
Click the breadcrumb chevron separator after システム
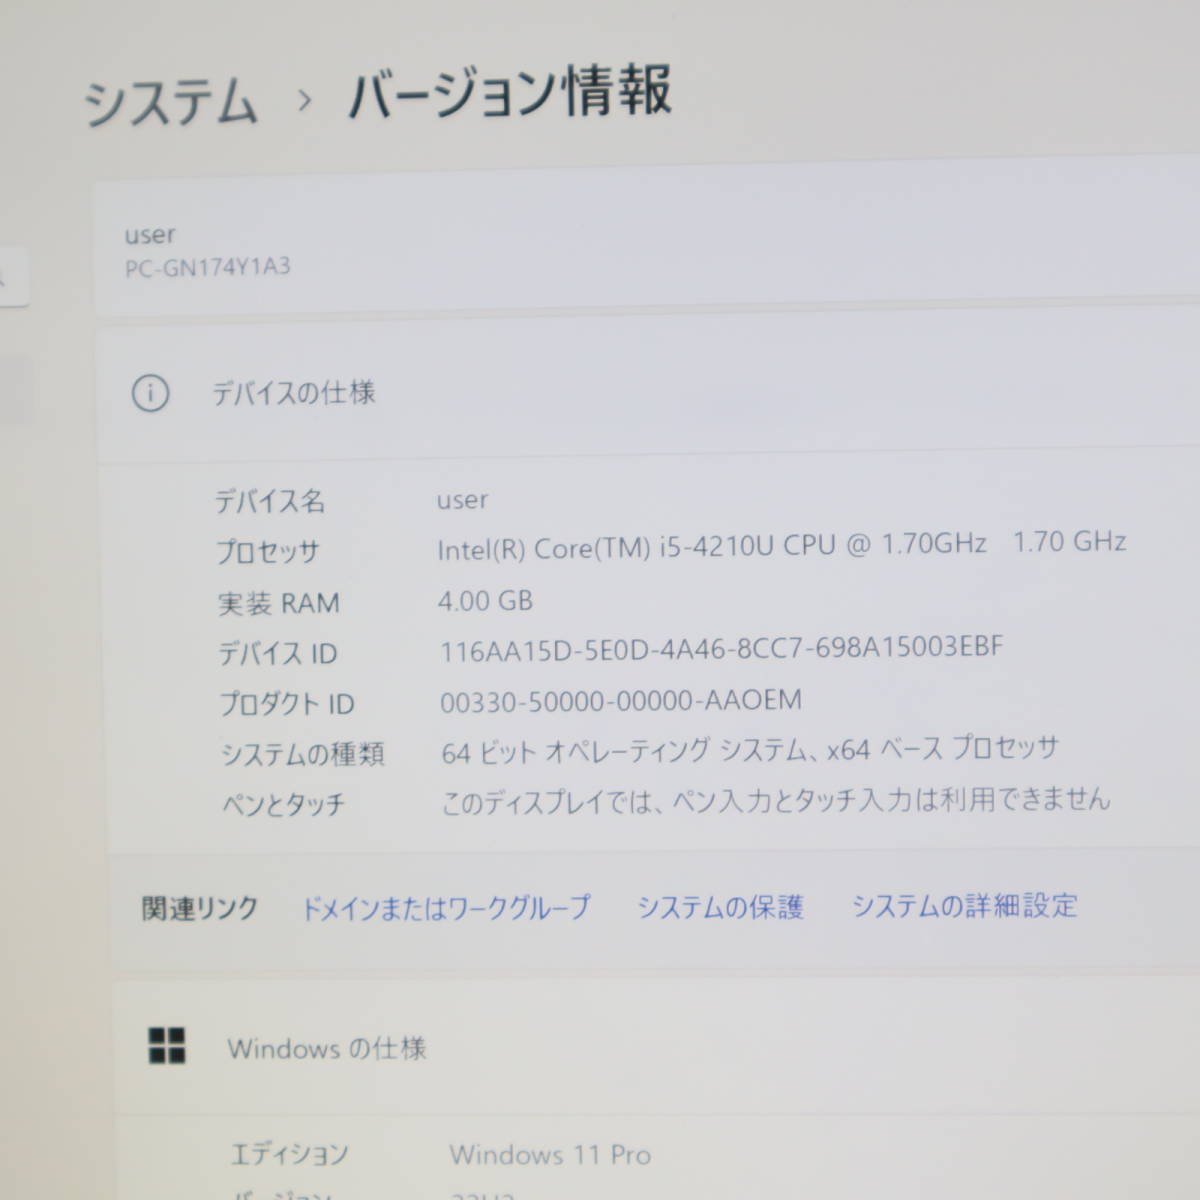coord(305,100)
